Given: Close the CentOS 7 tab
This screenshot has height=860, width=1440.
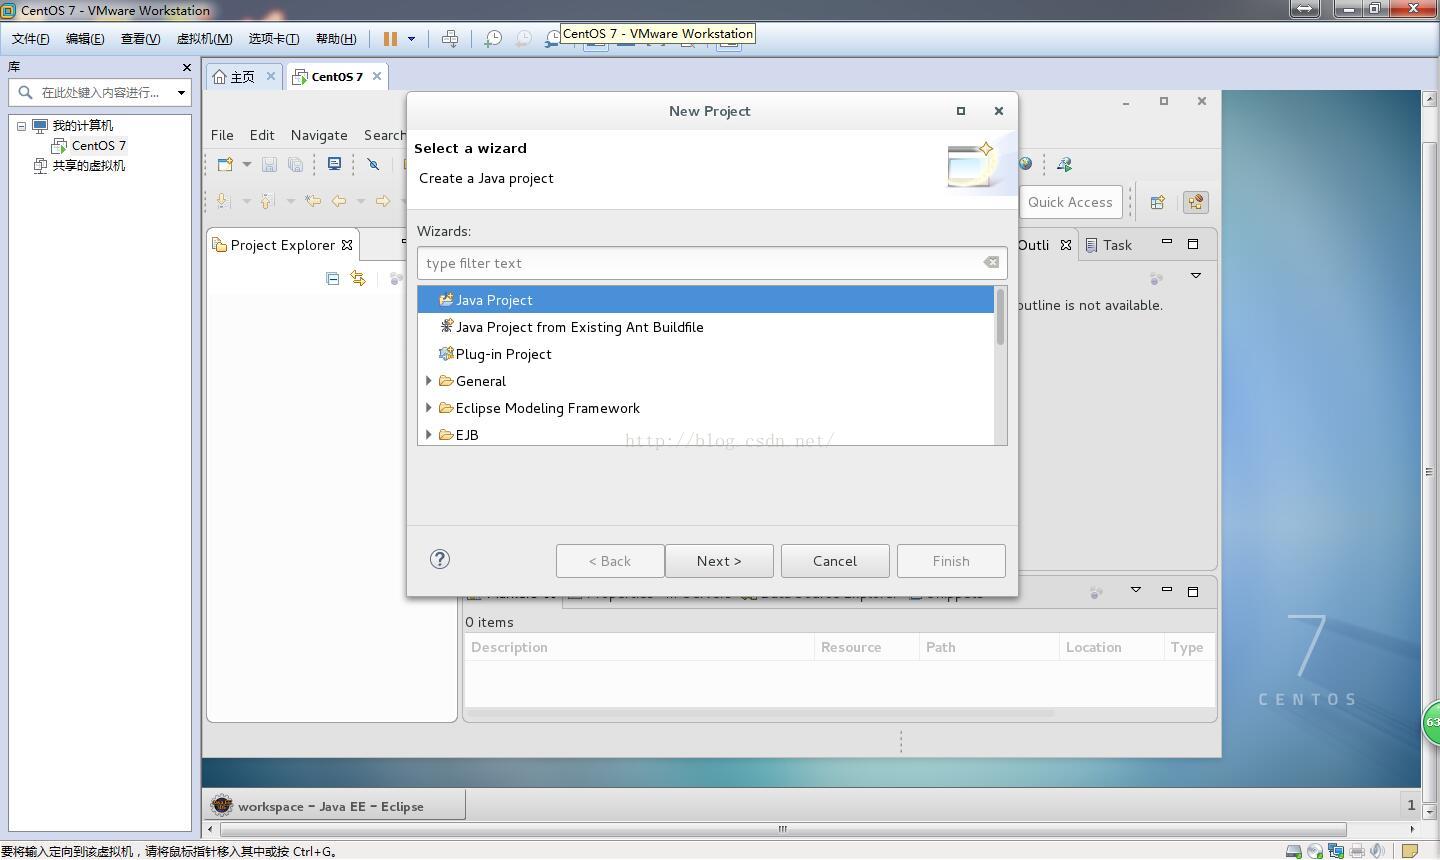Looking at the screenshot, I should (376, 76).
